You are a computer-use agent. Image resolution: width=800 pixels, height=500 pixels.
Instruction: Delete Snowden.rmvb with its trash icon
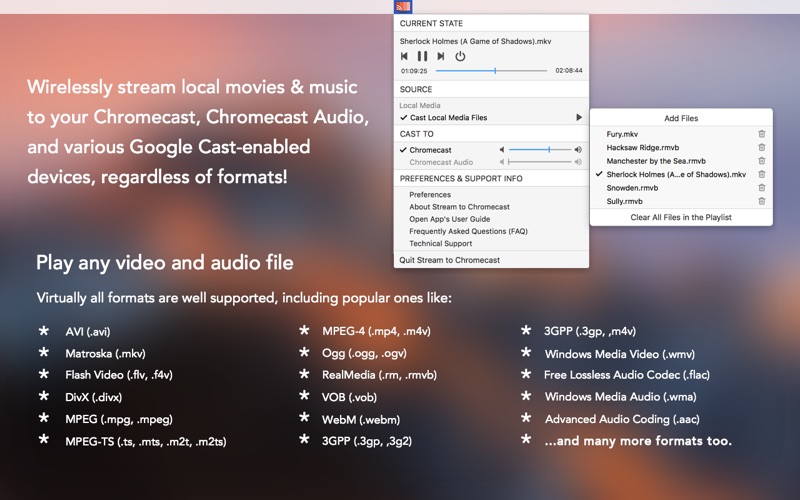(x=762, y=188)
